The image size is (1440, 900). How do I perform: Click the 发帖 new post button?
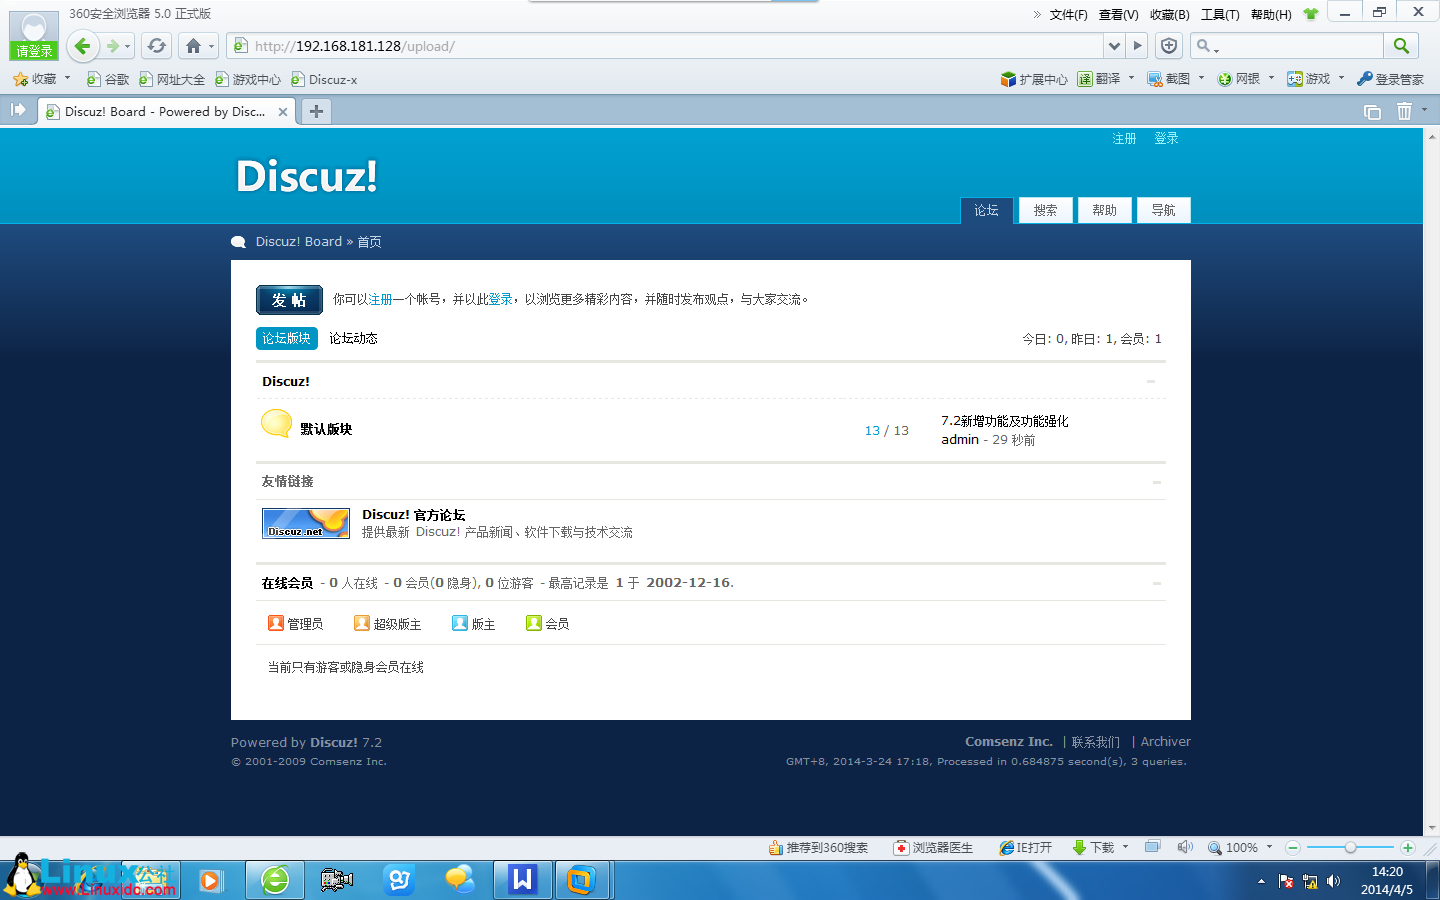coord(289,298)
